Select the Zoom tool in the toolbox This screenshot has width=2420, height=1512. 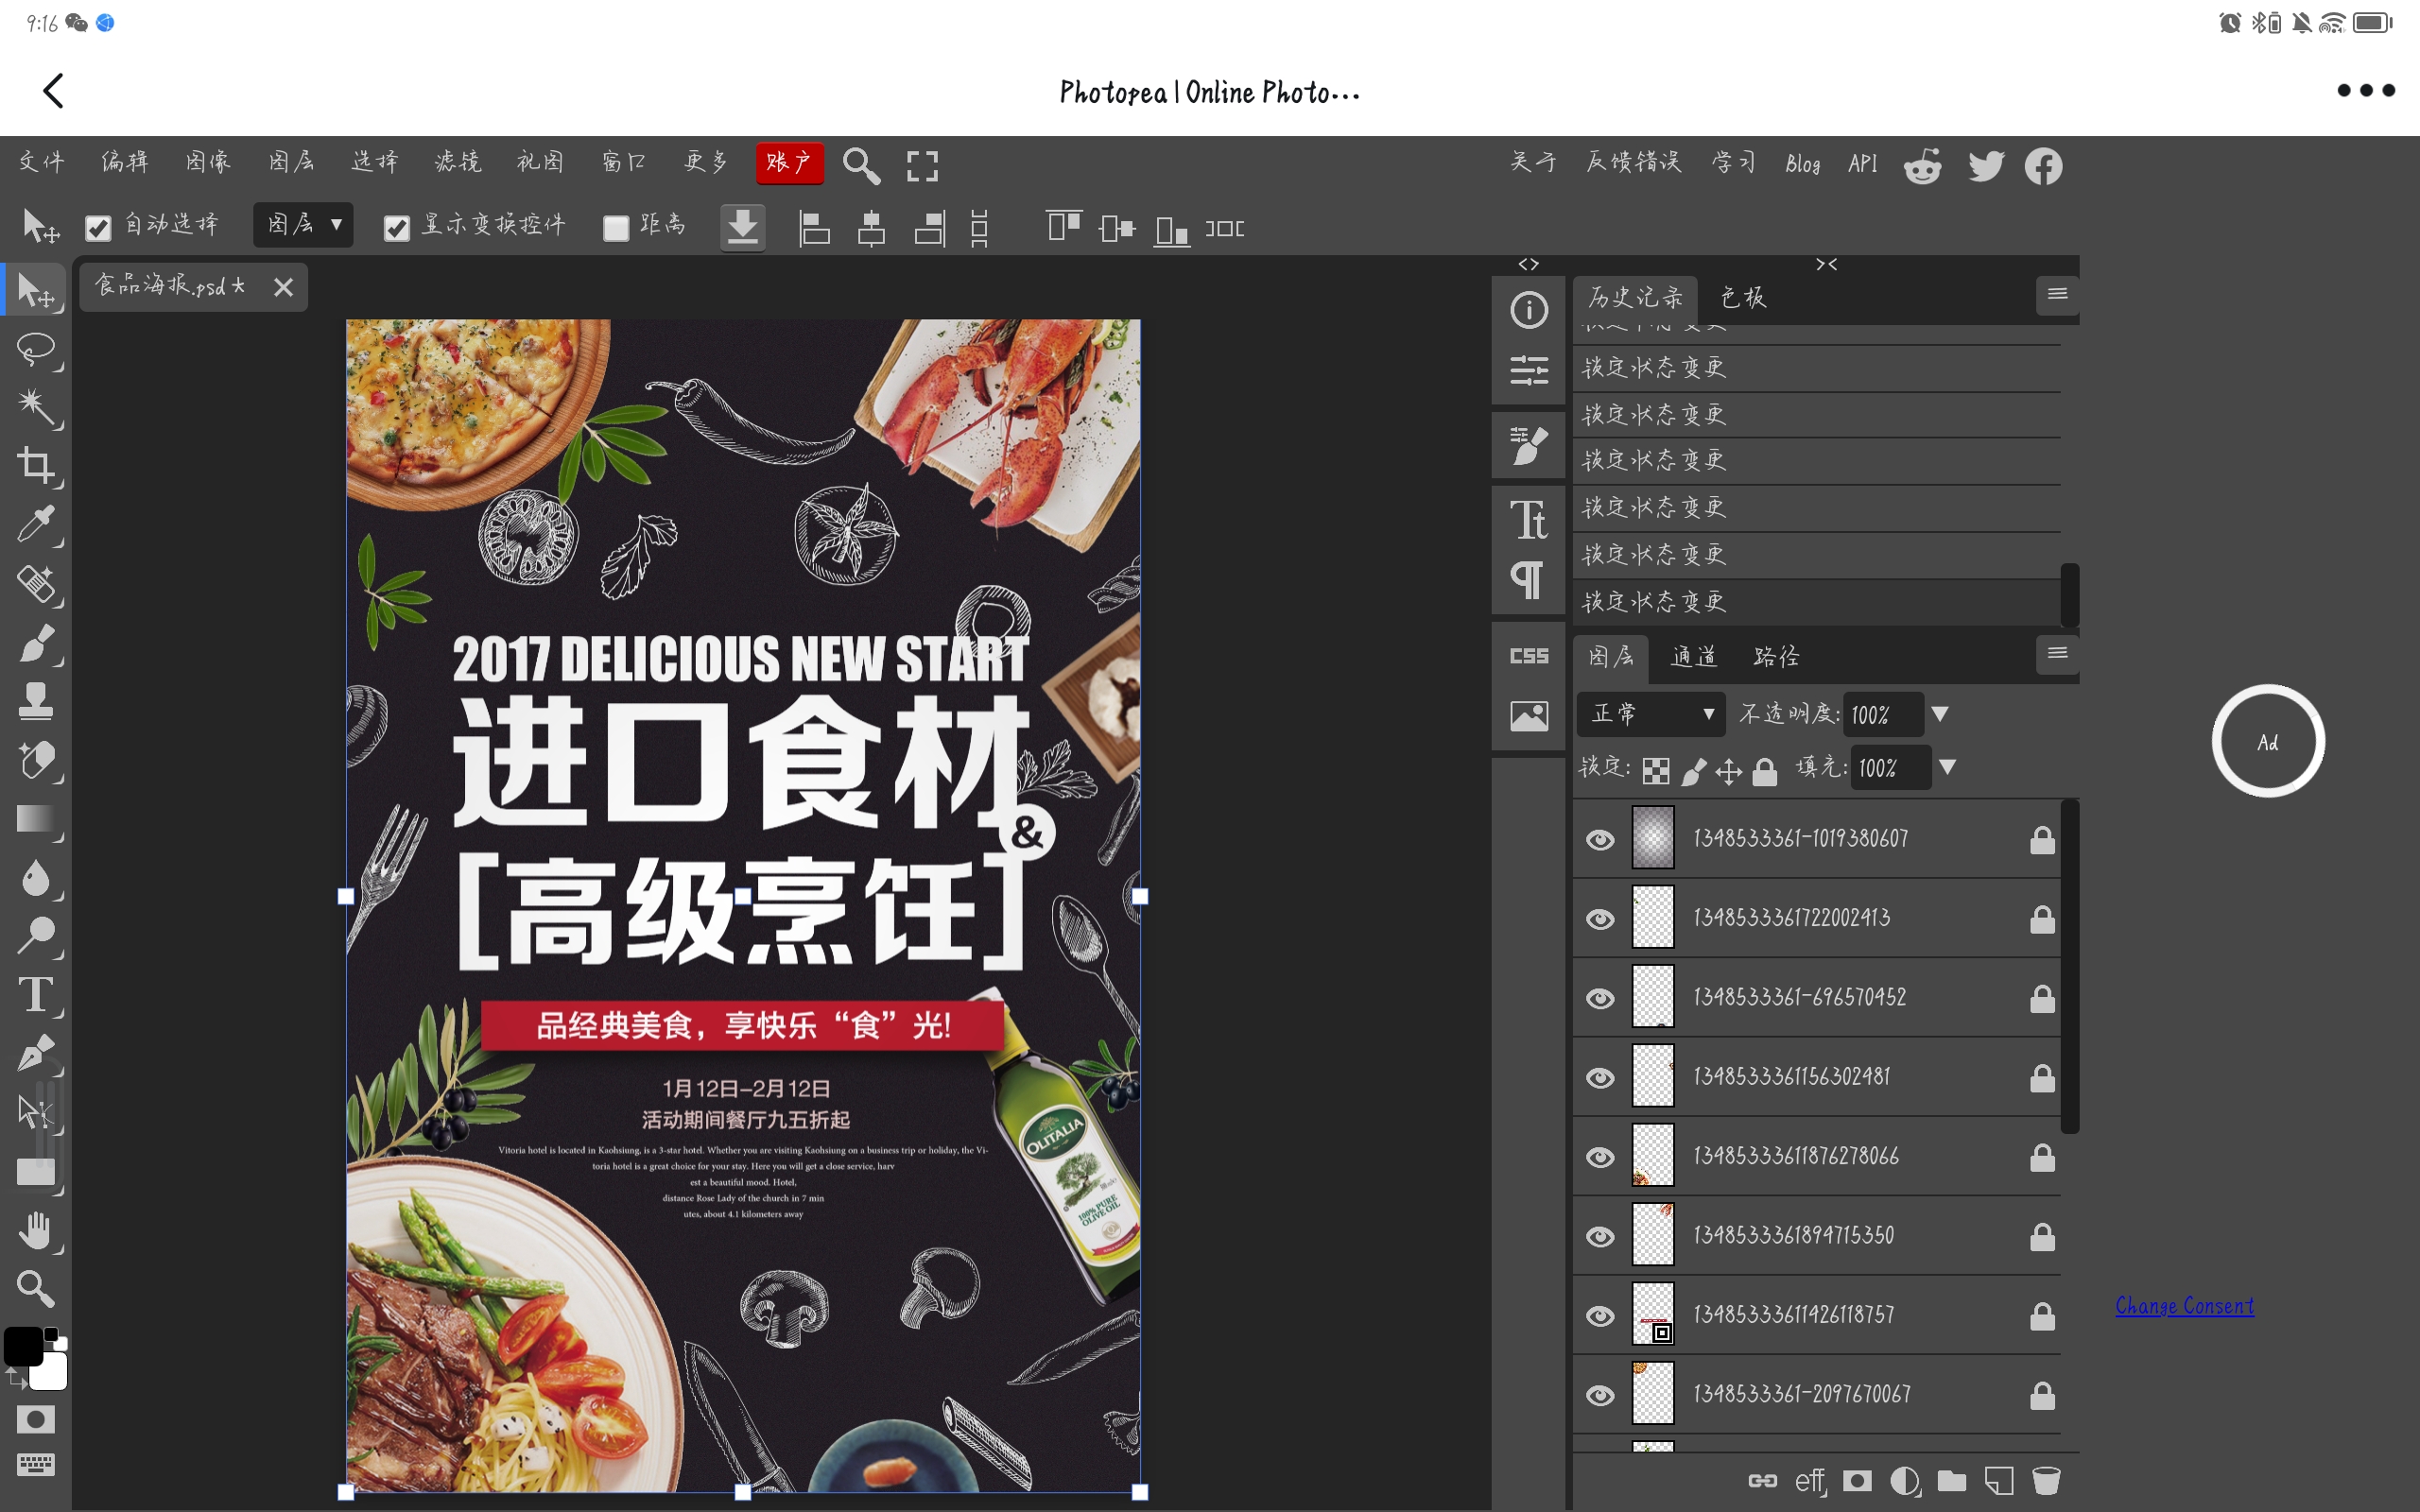pyautogui.click(x=36, y=1289)
